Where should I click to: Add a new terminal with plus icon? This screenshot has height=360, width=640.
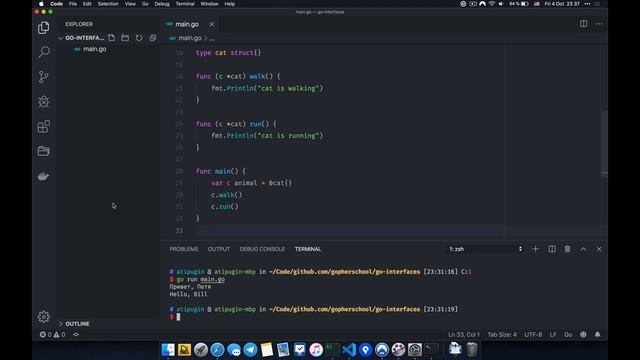[536, 249]
